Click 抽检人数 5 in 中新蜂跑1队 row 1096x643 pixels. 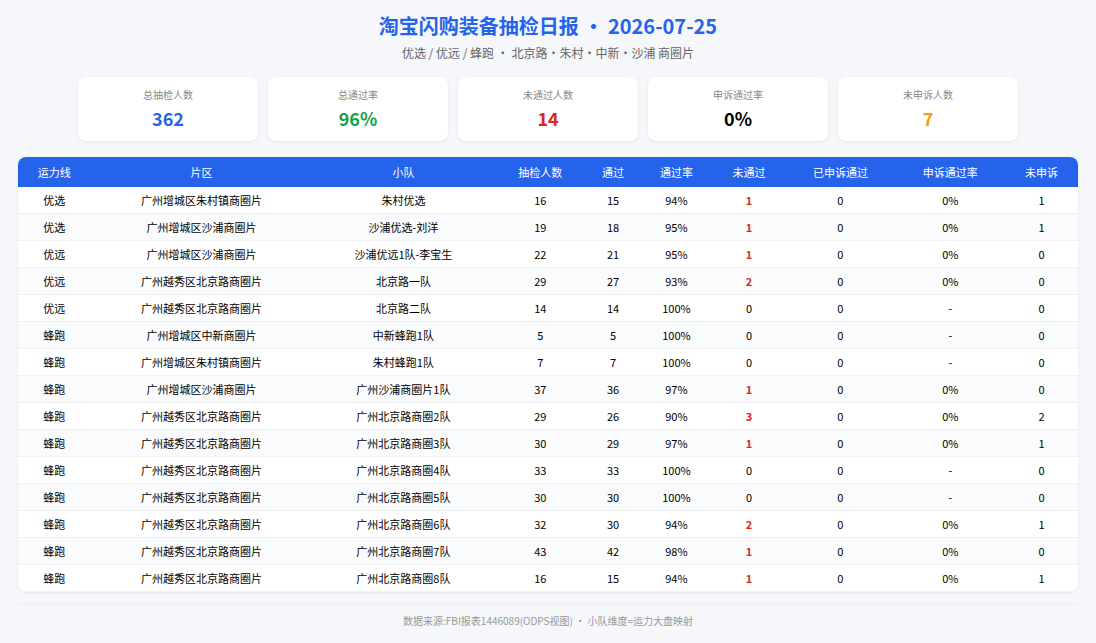pyautogui.click(x=540, y=336)
